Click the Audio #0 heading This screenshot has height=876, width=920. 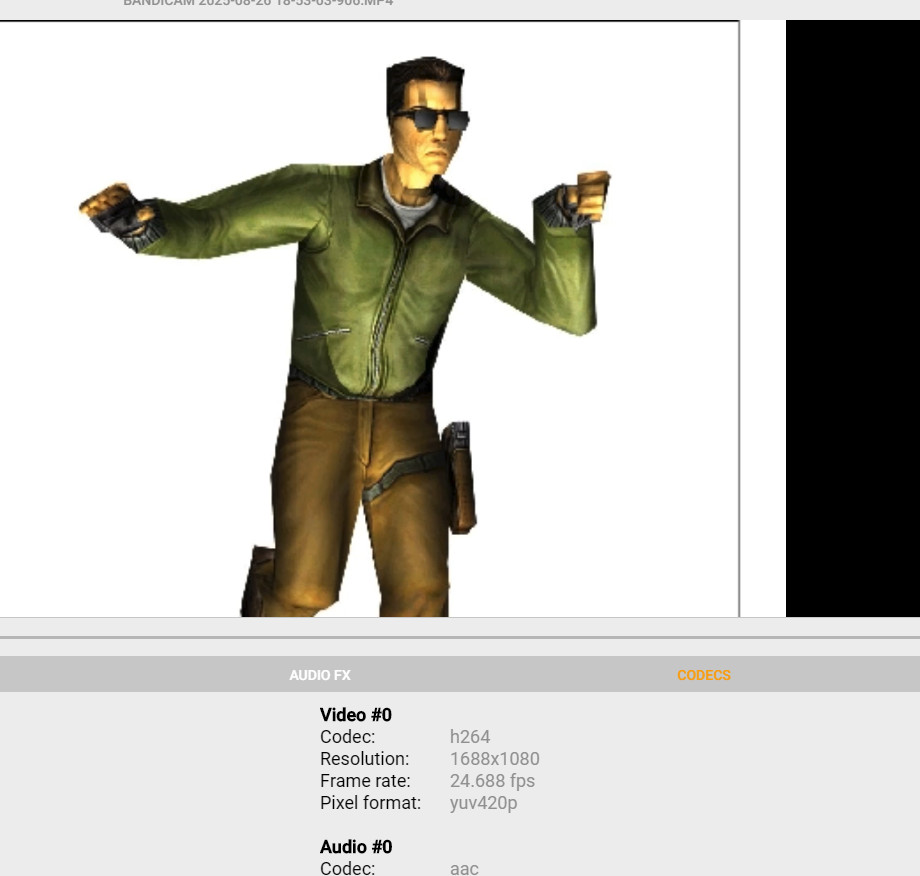(356, 847)
